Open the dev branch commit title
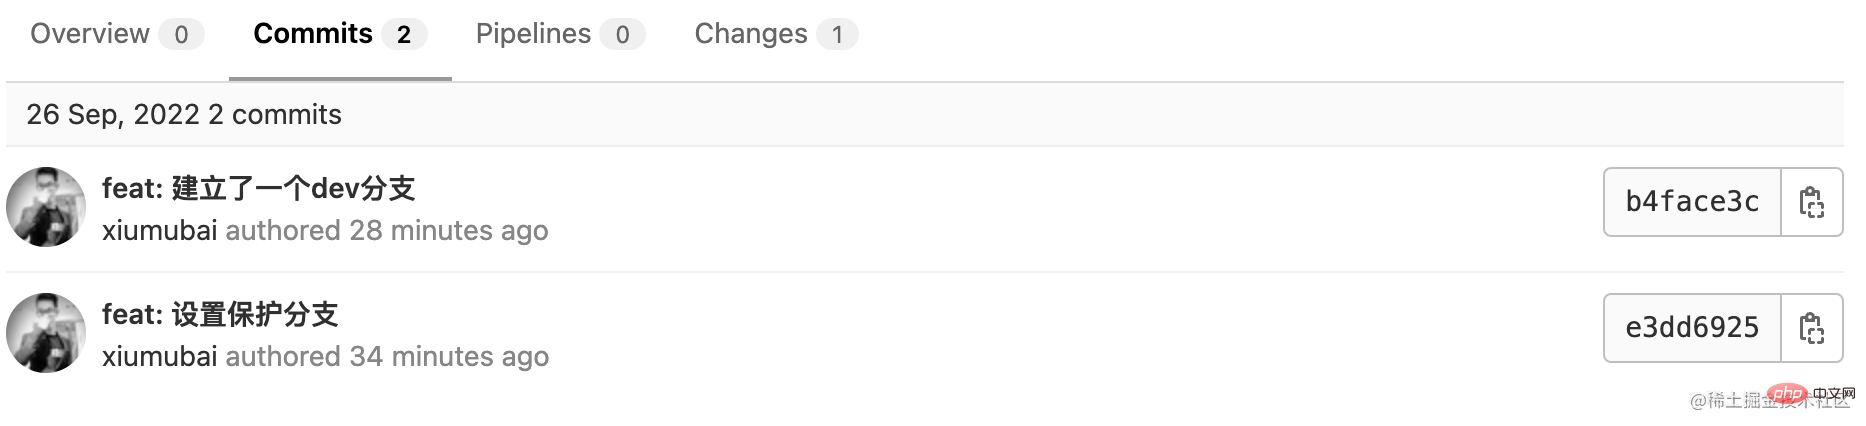Viewport: 1866px width, 426px height. click(x=258, y=188)
